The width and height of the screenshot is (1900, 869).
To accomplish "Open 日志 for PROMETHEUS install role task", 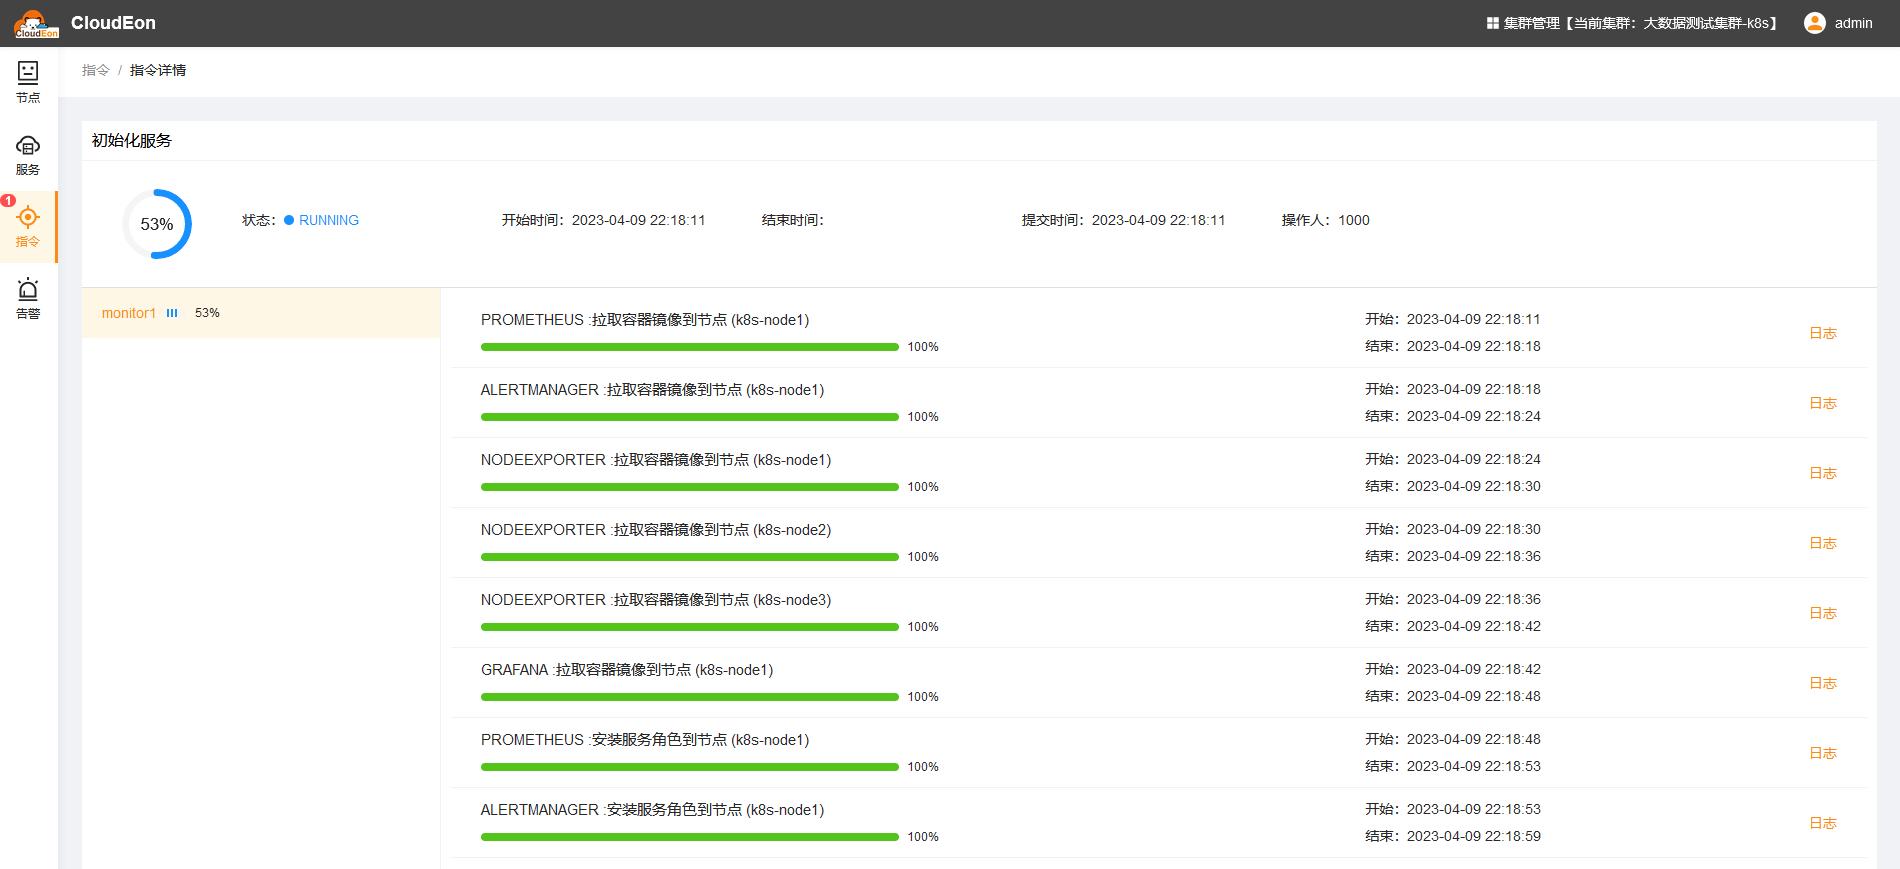I will coord(1823,753).
